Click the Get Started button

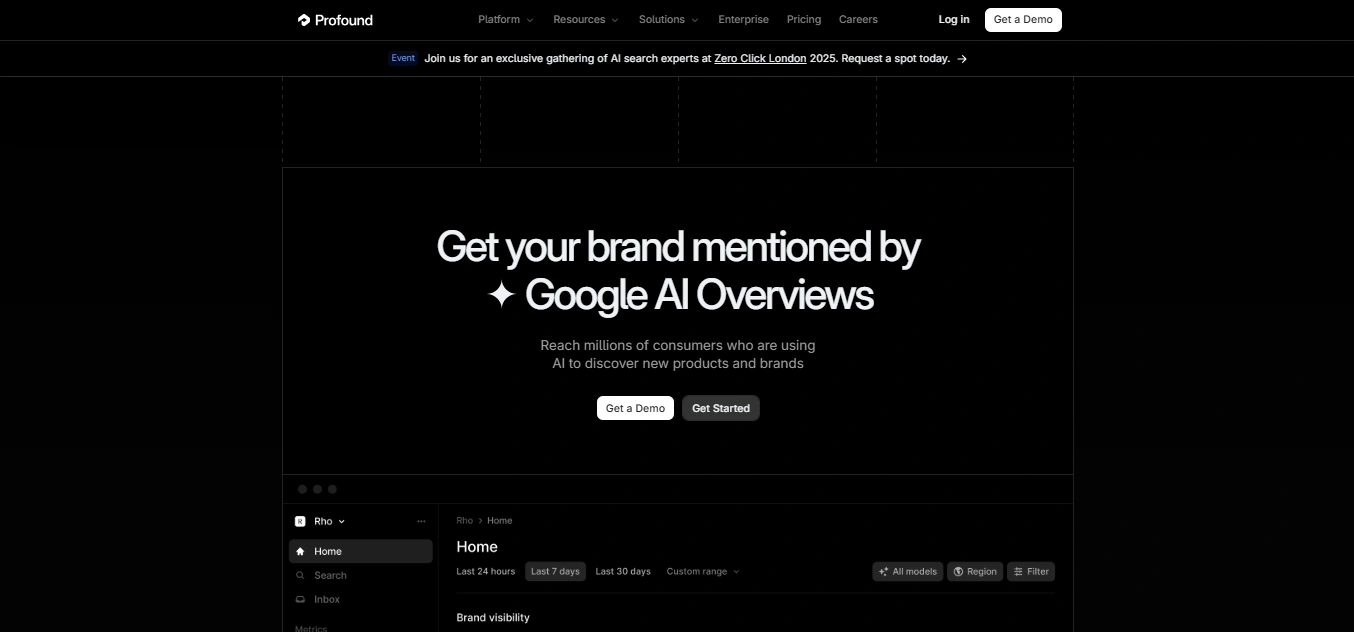click(x=721, y=408)
